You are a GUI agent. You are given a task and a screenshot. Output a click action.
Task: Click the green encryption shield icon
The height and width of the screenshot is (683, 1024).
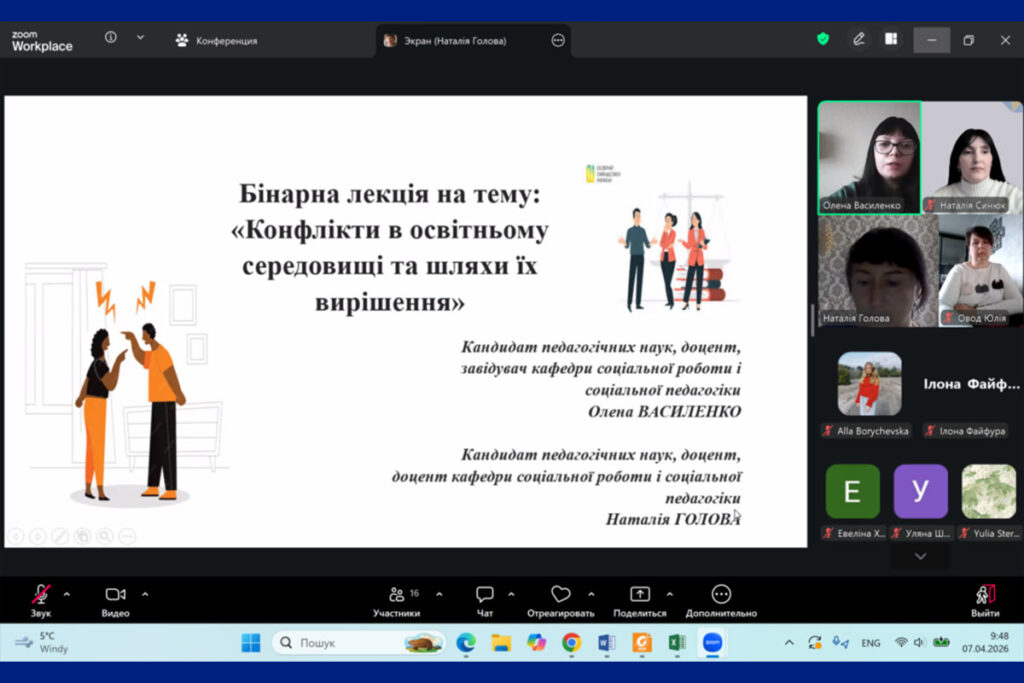[823, 39]
